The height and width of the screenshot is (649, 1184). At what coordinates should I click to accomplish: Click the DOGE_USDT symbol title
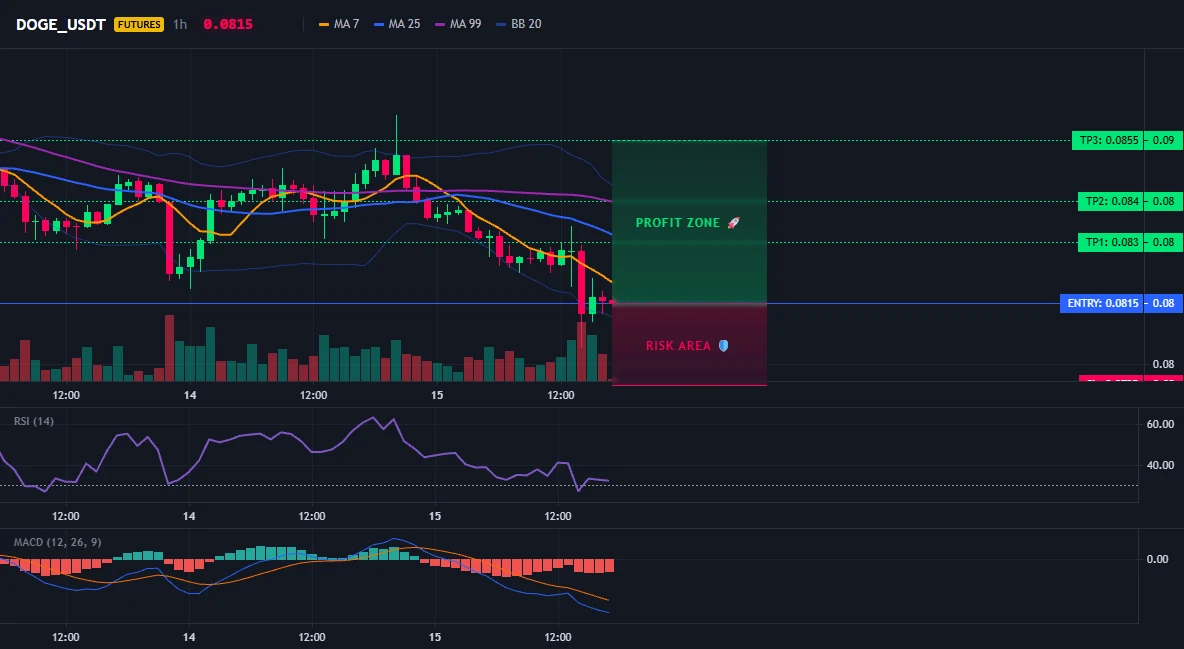tap(61, 24)
